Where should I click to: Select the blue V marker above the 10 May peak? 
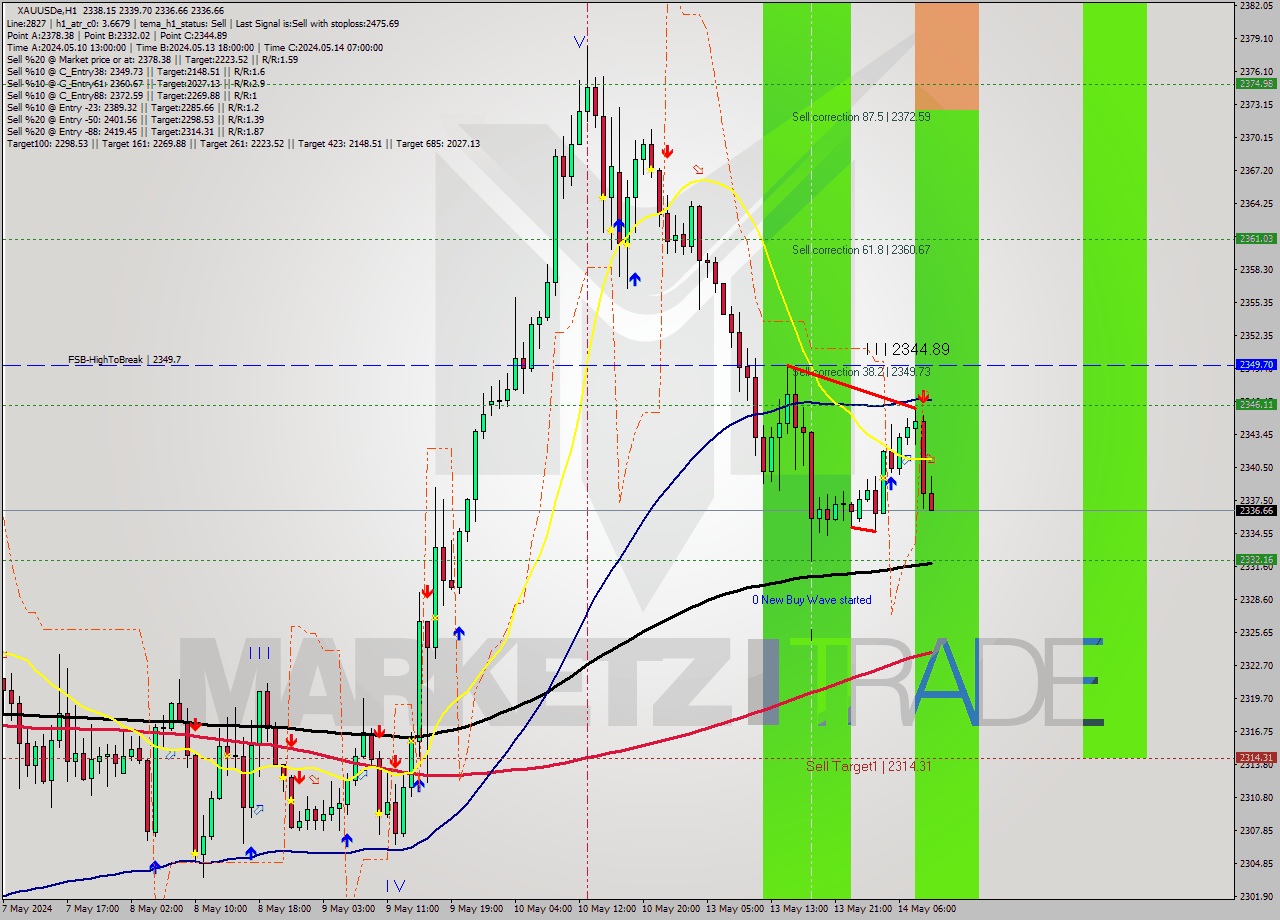(x=578, y=42)
